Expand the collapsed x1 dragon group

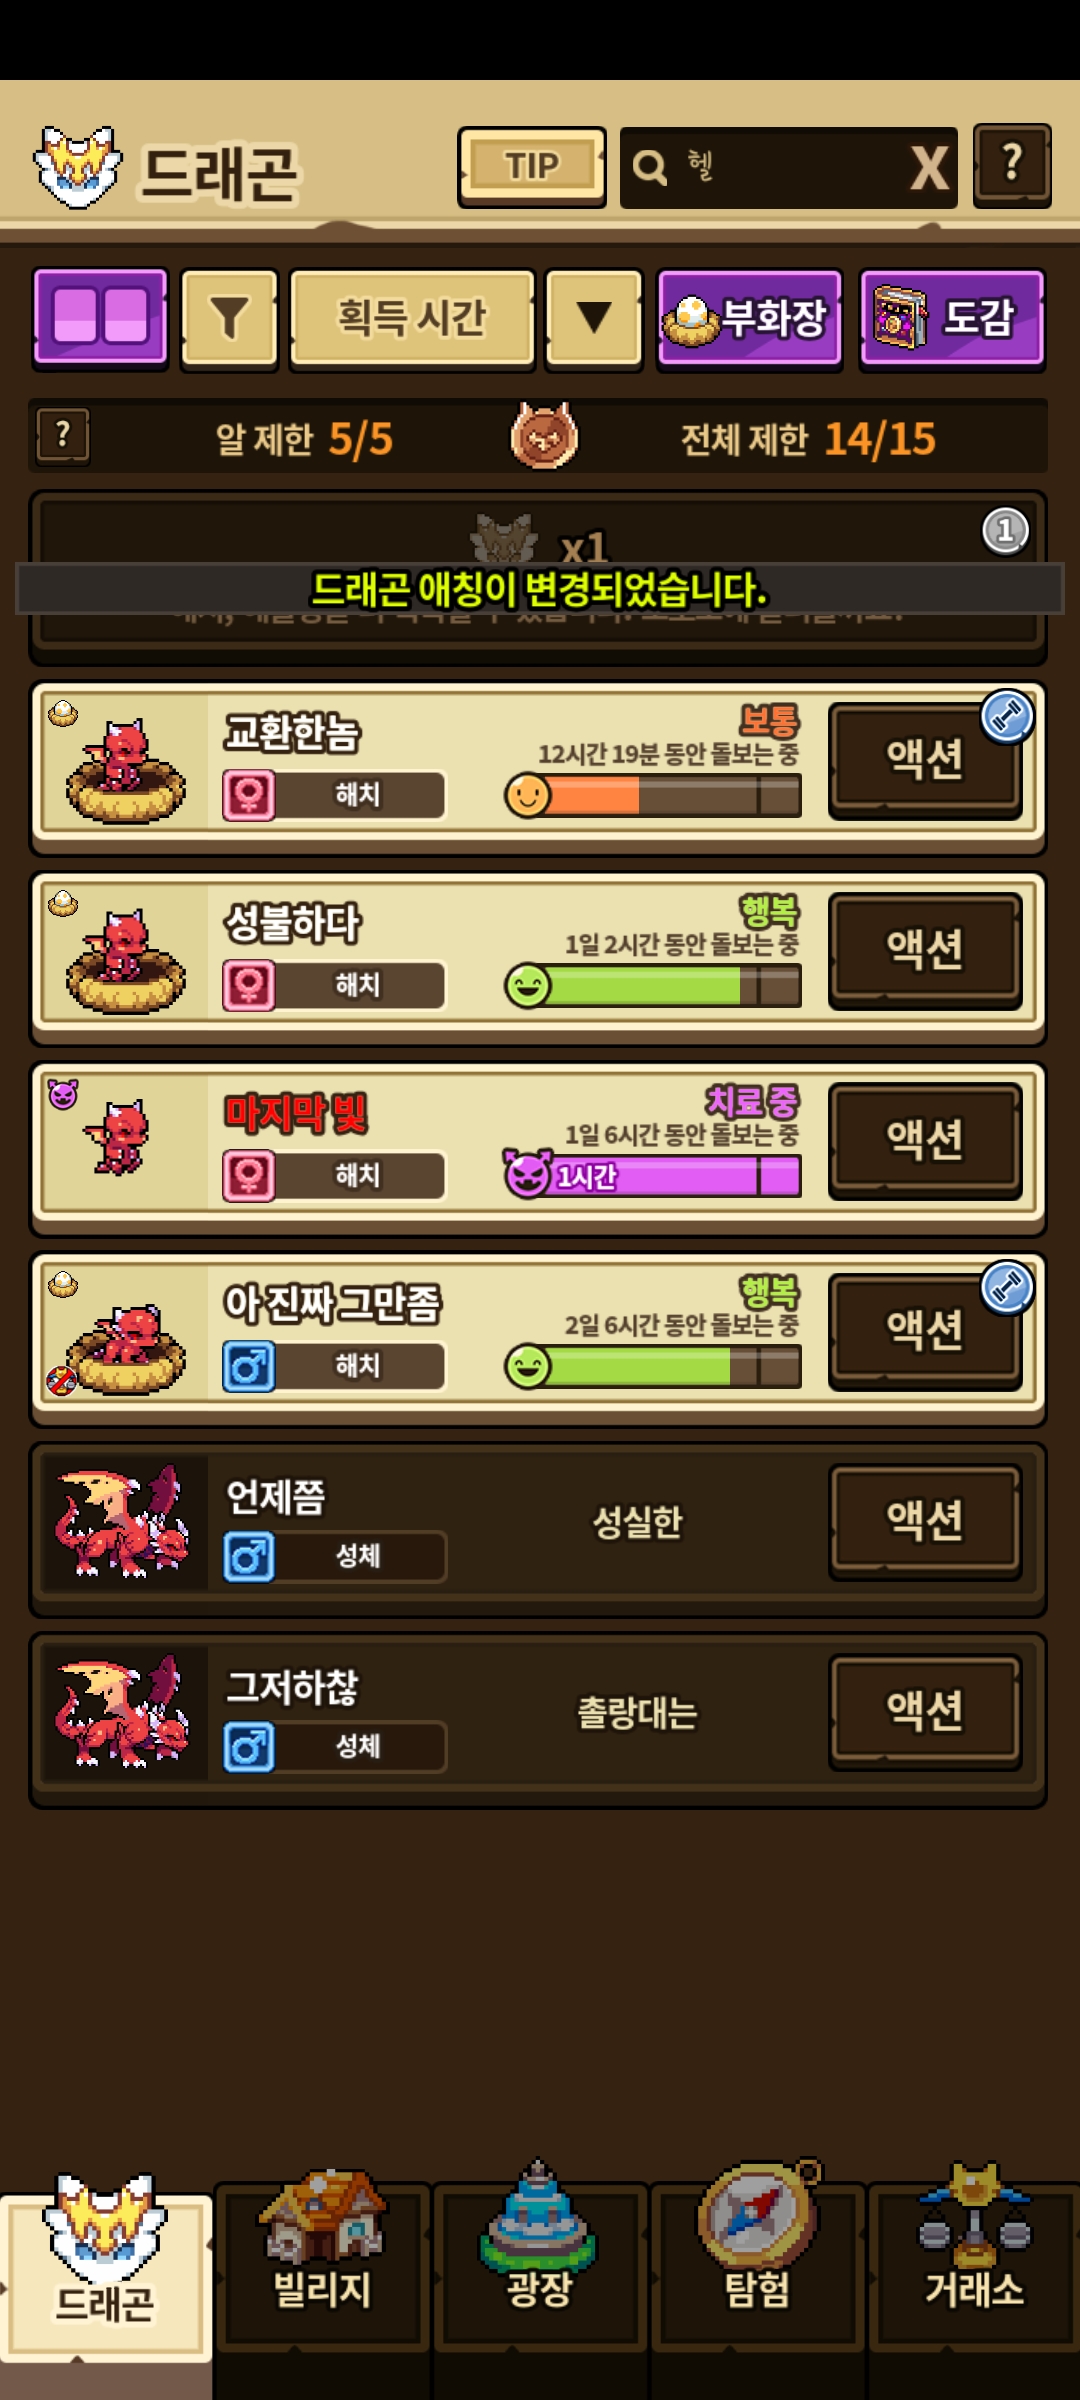[538, 577]
